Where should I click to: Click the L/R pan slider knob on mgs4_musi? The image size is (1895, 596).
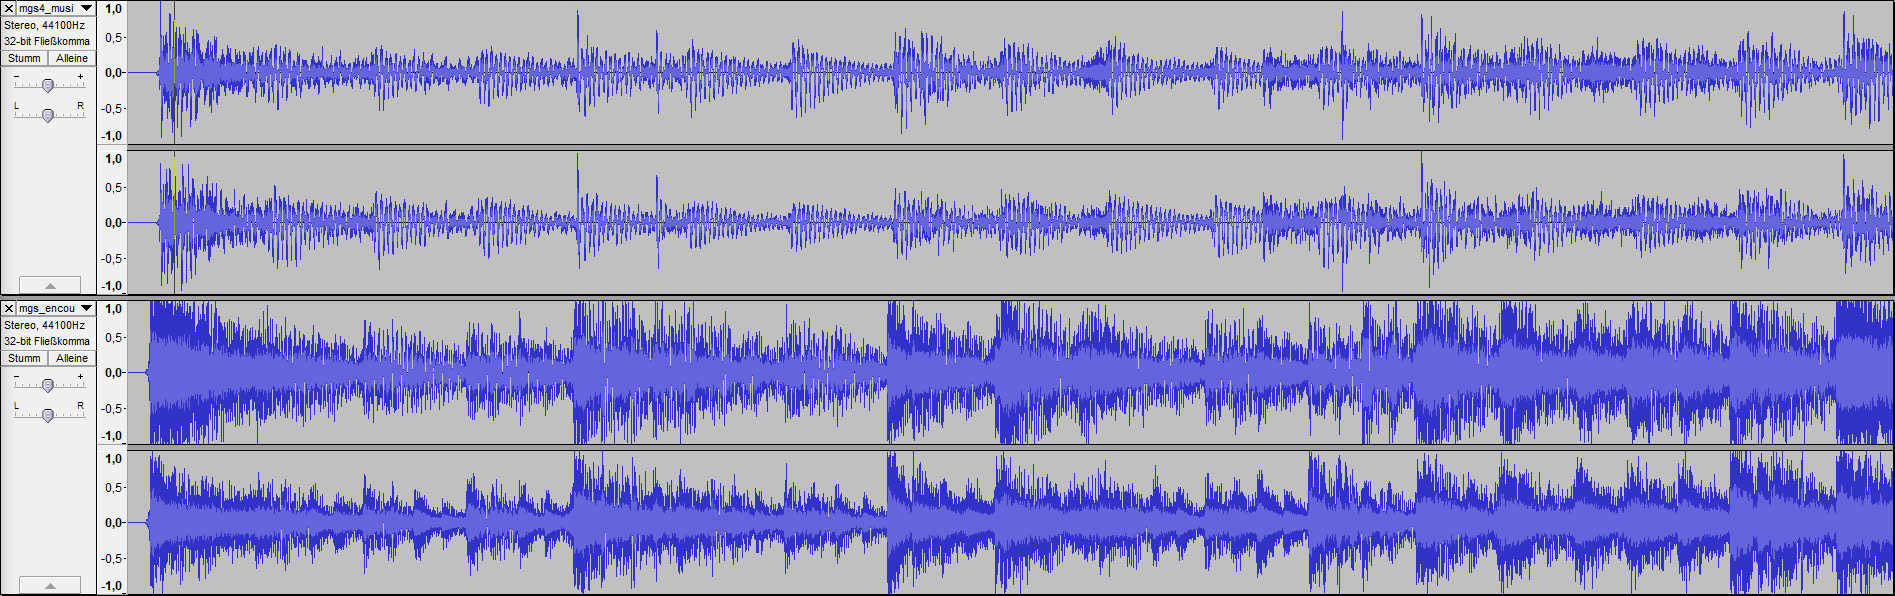(47, 115)
